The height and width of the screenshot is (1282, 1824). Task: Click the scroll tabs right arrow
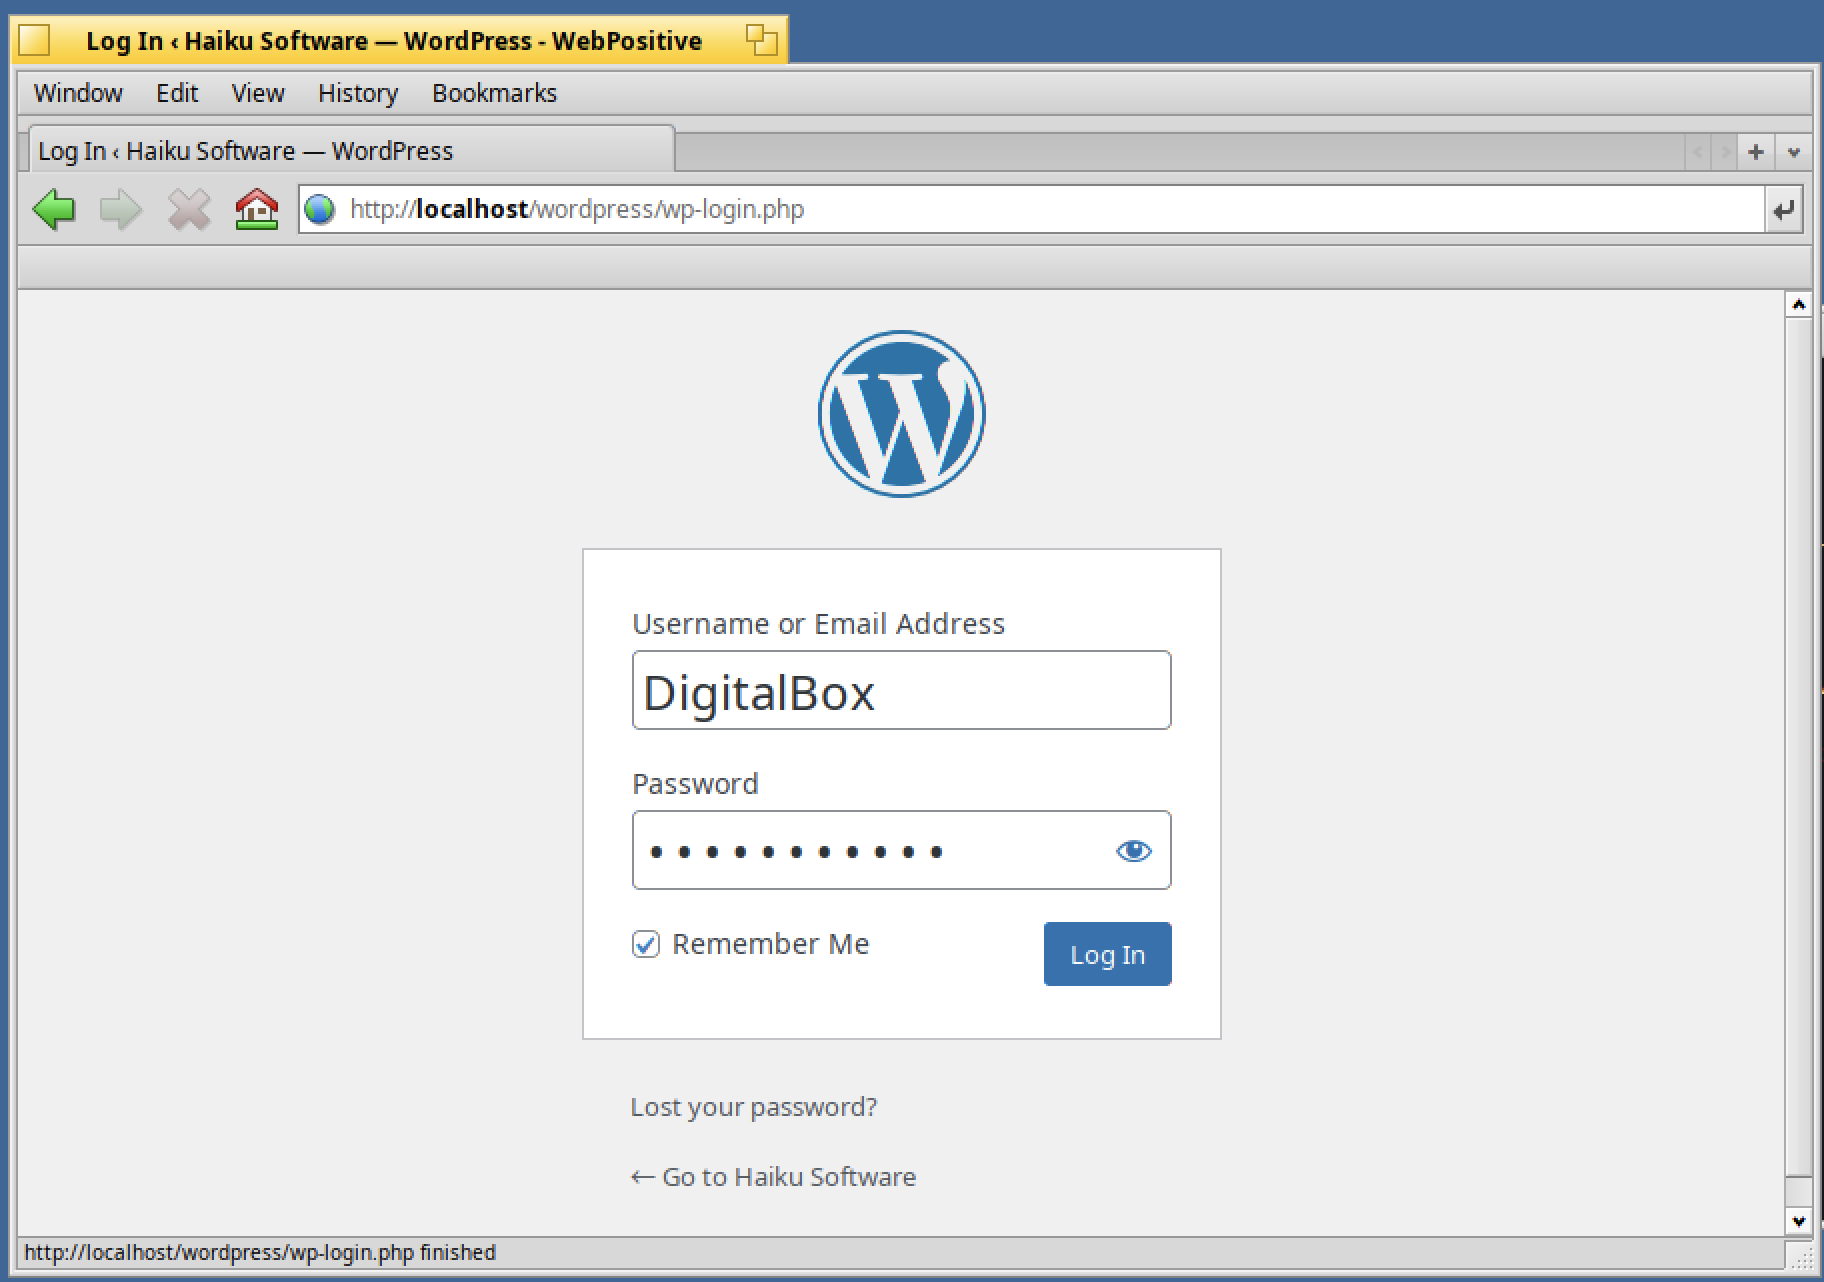coord(1723,152)
